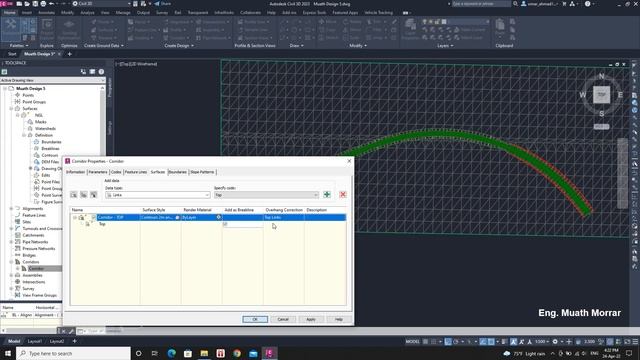Collapse the Surfaces tree node
The height and width of the screenshot is (360, 640).
pos(11,109)
